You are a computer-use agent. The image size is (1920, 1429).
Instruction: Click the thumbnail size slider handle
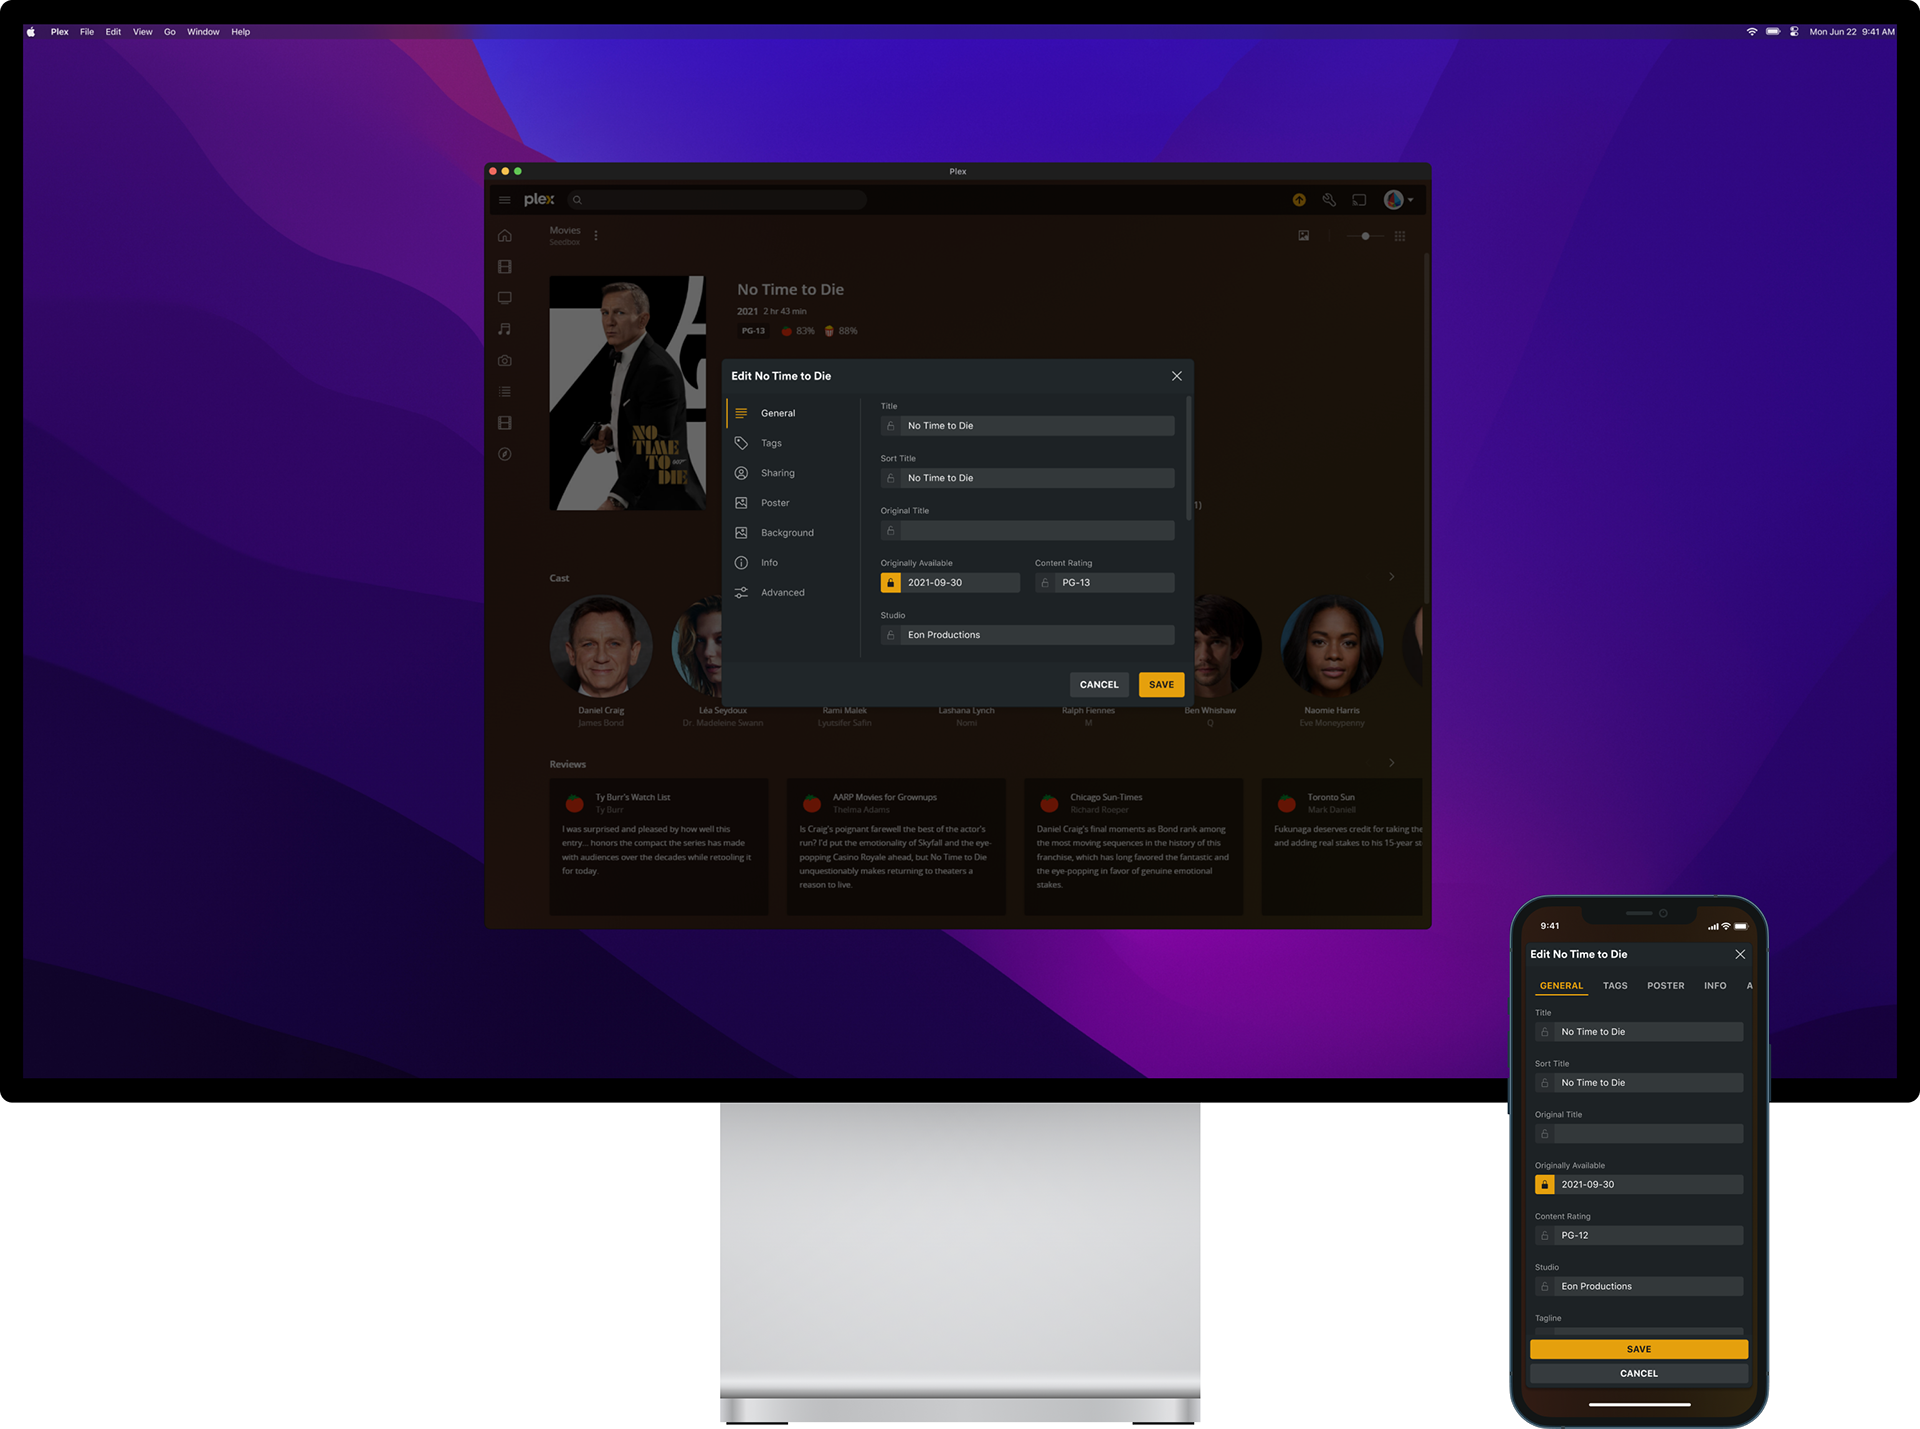tap(1365, 236)
